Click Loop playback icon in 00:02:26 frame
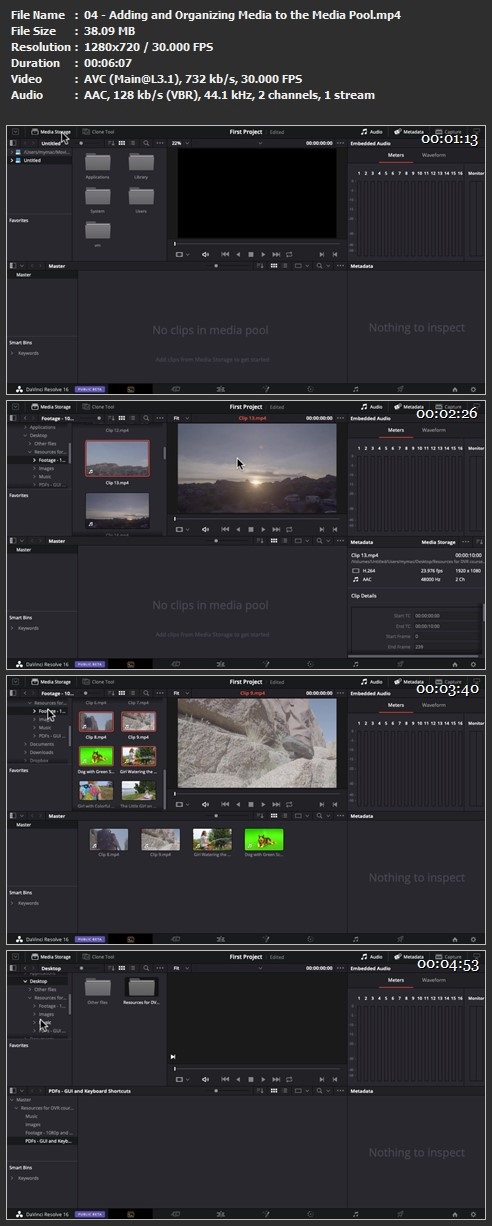The height and width of the screenshot is (1226, 492). click(x=289, y=530)
